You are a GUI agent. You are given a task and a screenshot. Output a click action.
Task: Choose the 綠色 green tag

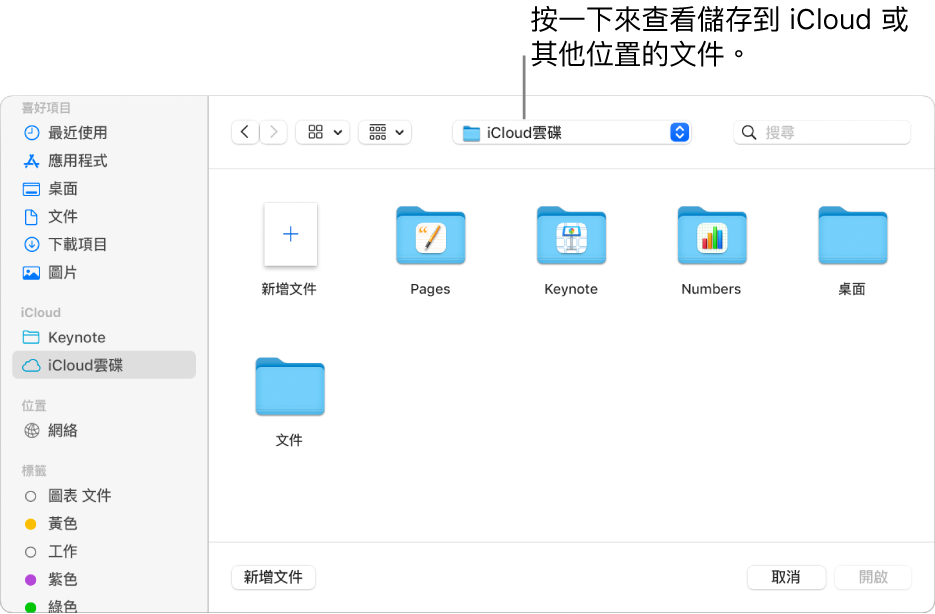point(104,606)
